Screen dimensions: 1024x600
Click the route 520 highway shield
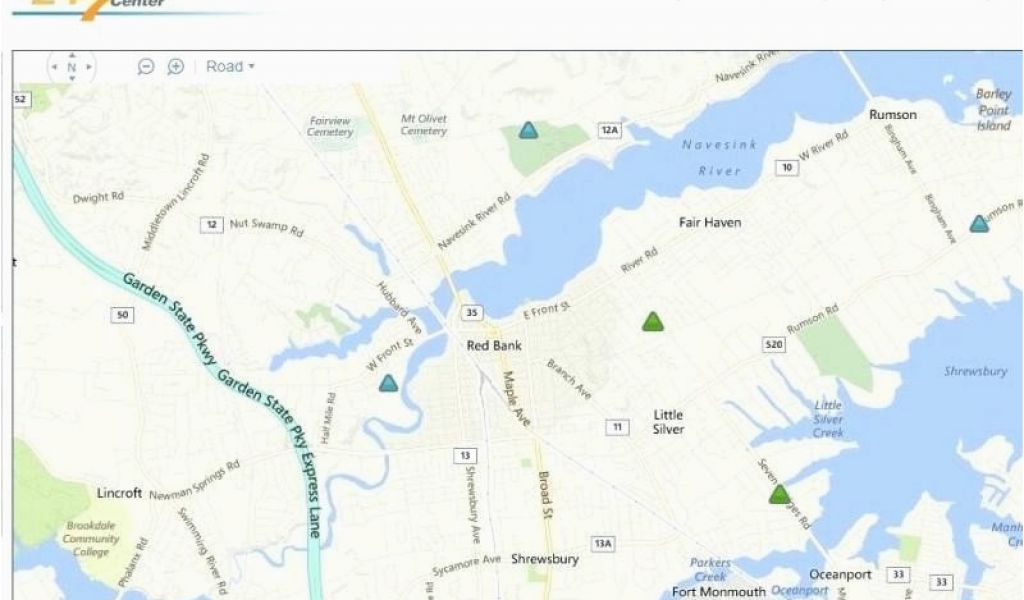tap(773, 344)
